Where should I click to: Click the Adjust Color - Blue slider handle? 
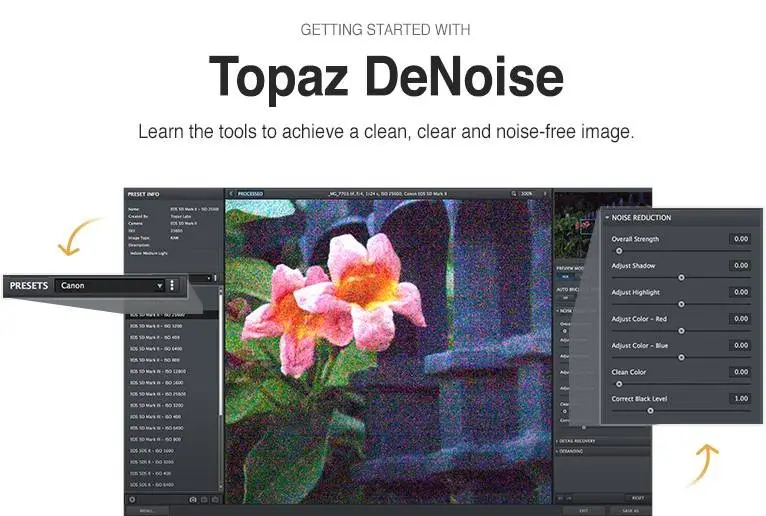(681, 357)
